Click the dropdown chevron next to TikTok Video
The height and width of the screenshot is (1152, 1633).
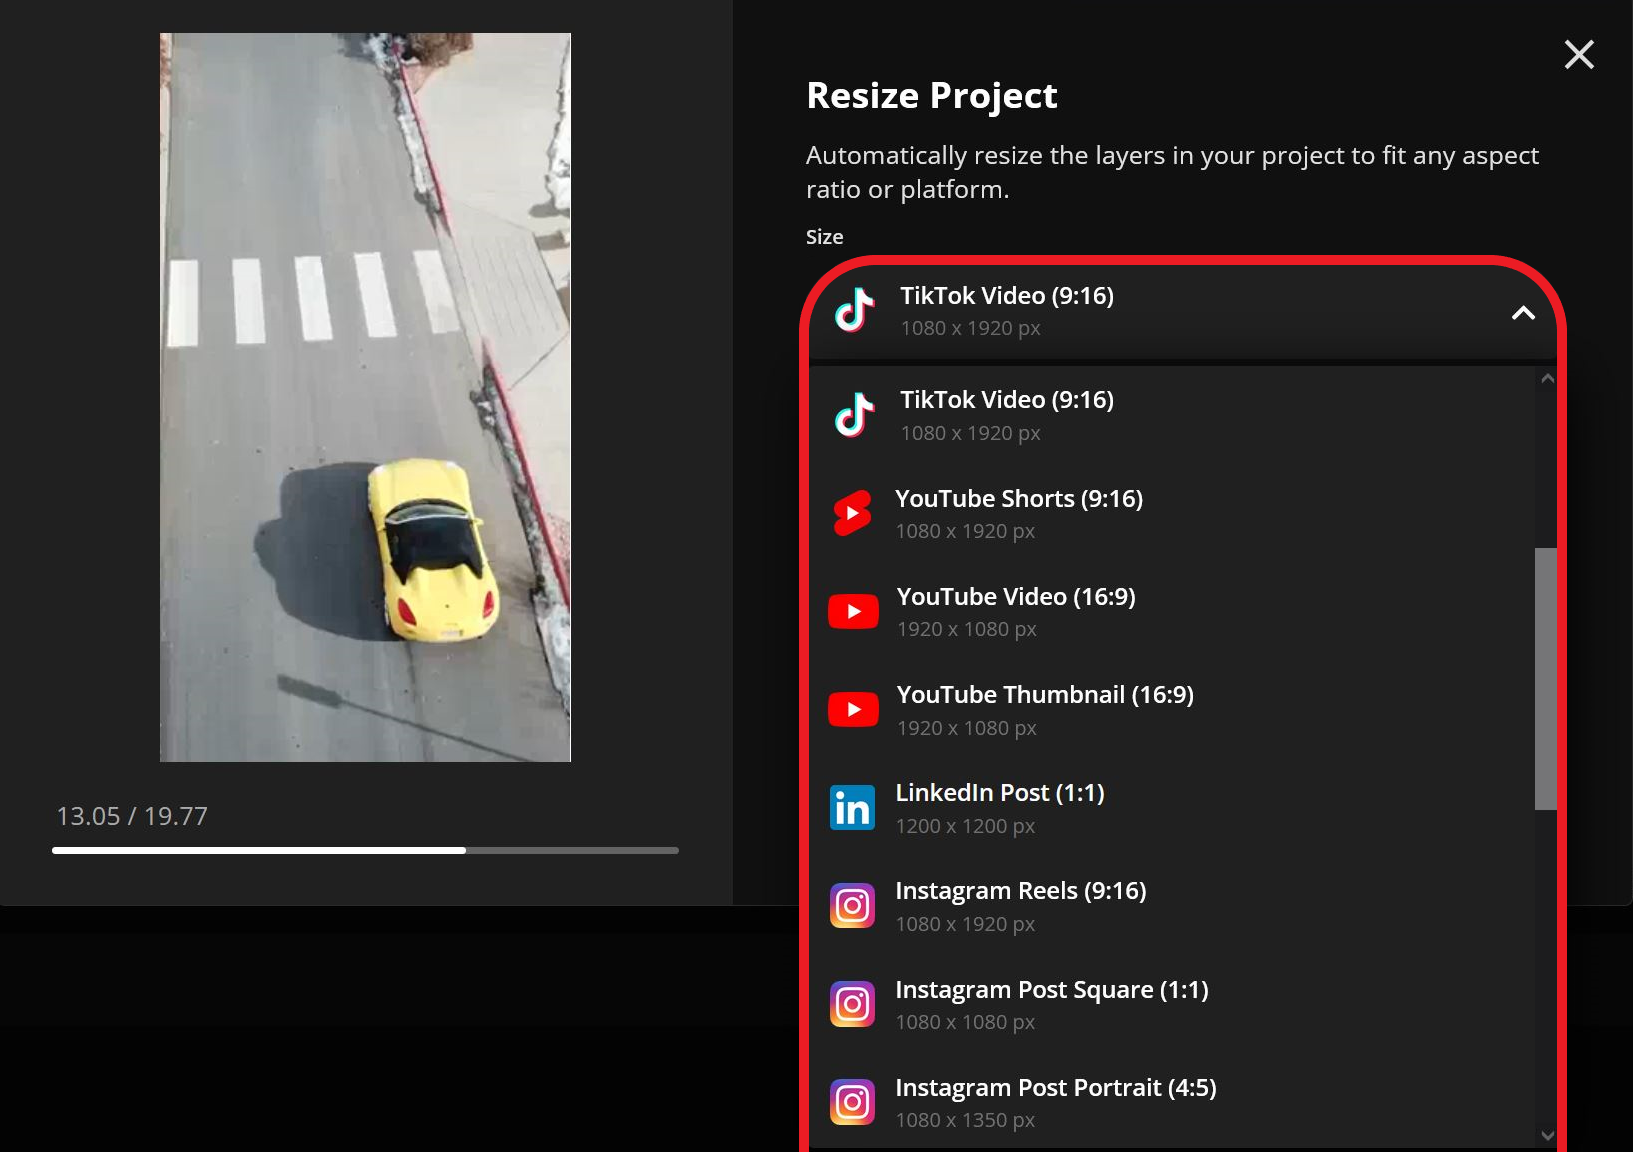tap(1524, 313)
